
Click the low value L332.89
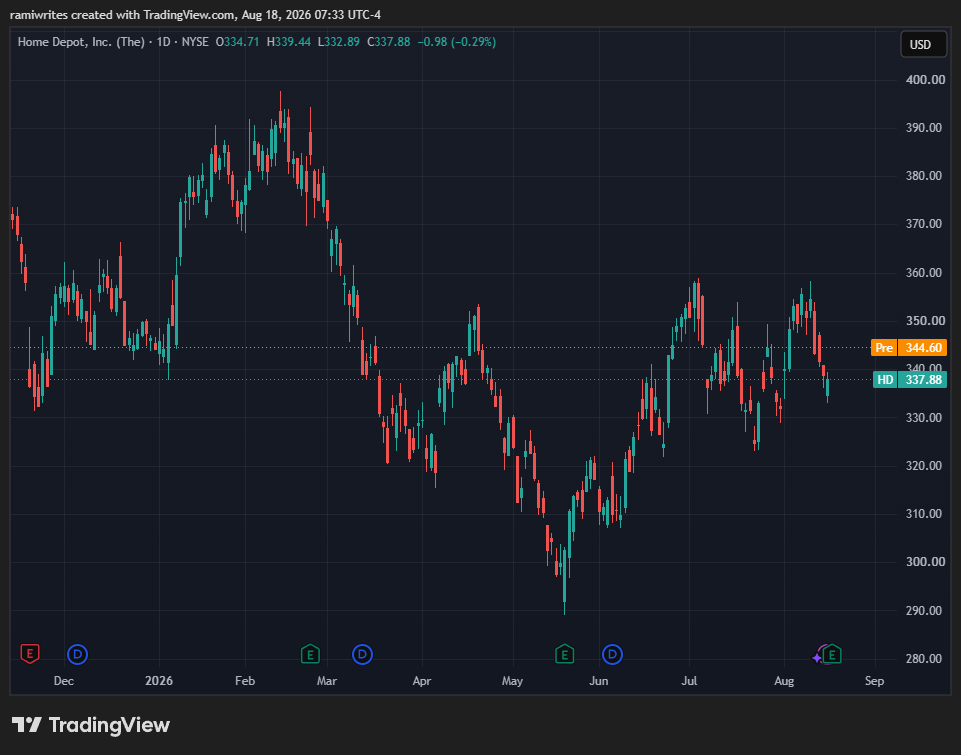[x=338, y=42]
